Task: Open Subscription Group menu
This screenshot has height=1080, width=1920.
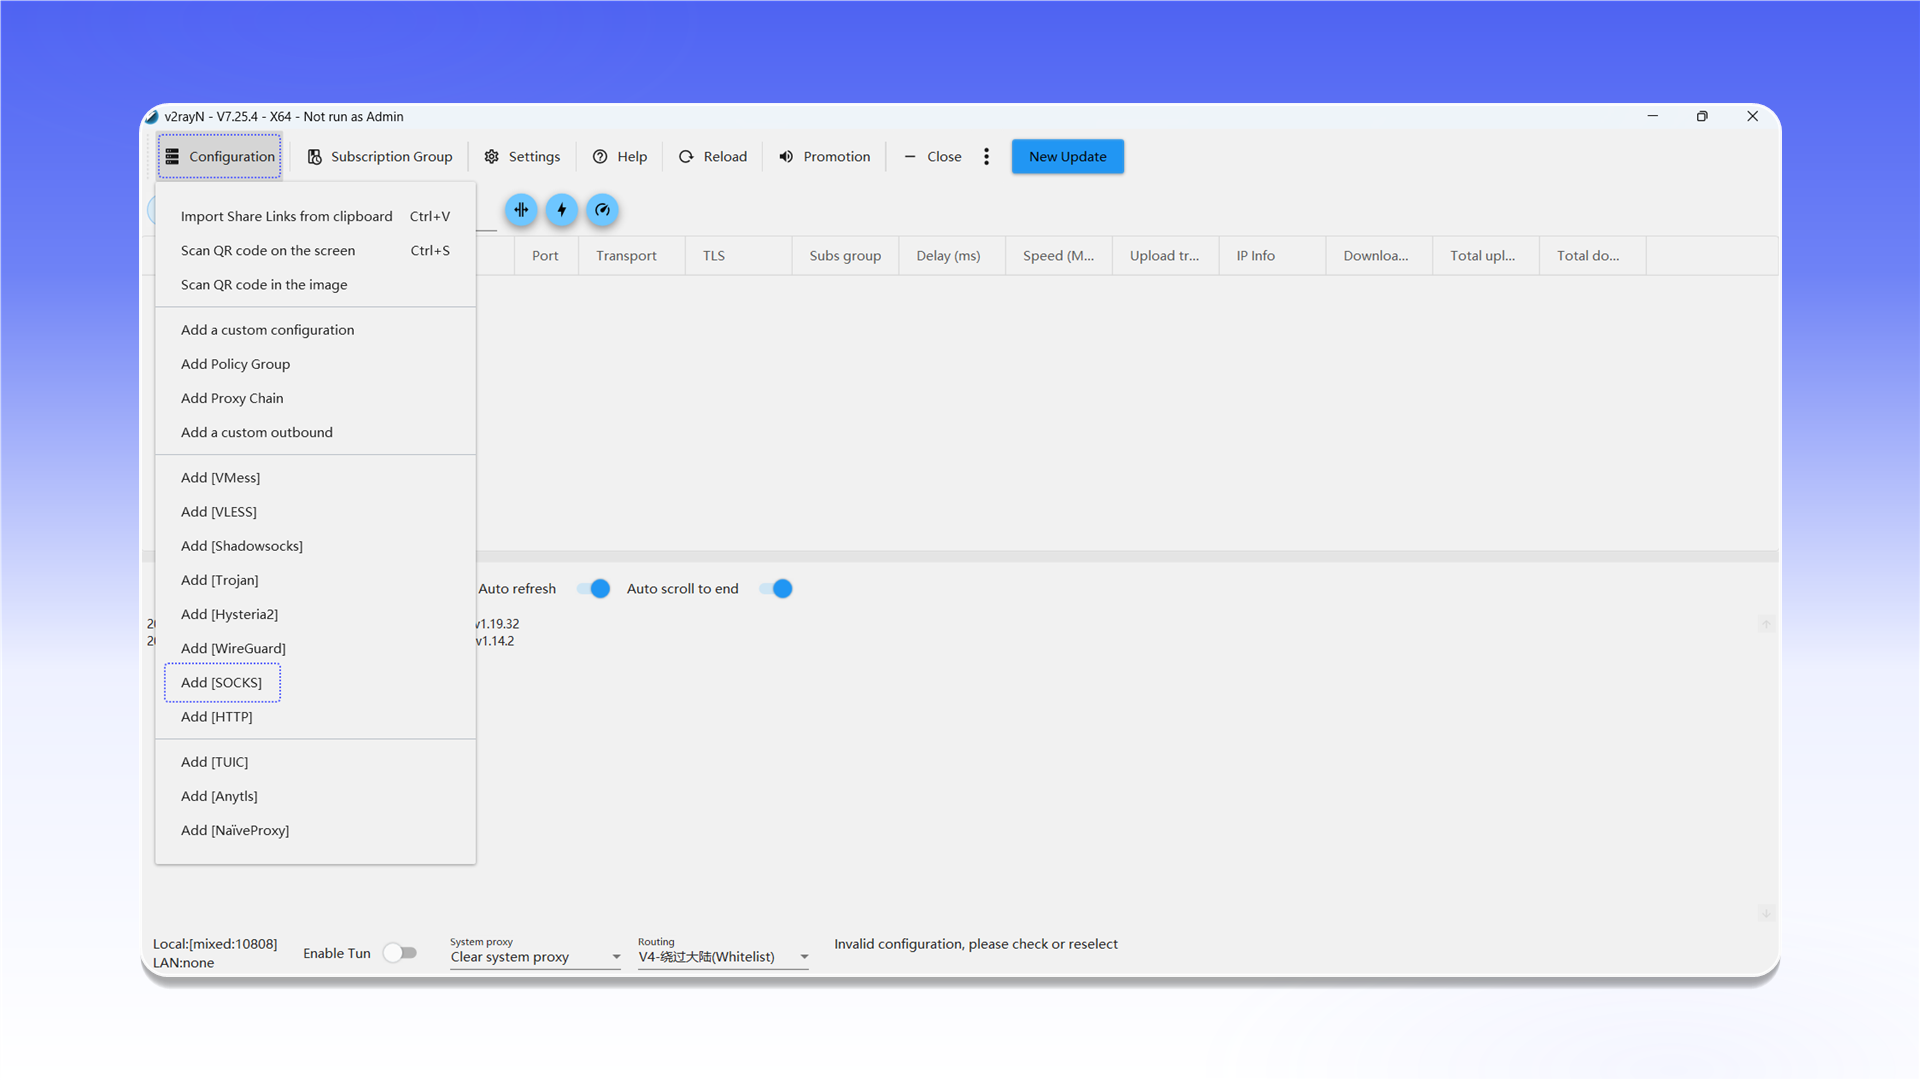Action: pos(380,157)
